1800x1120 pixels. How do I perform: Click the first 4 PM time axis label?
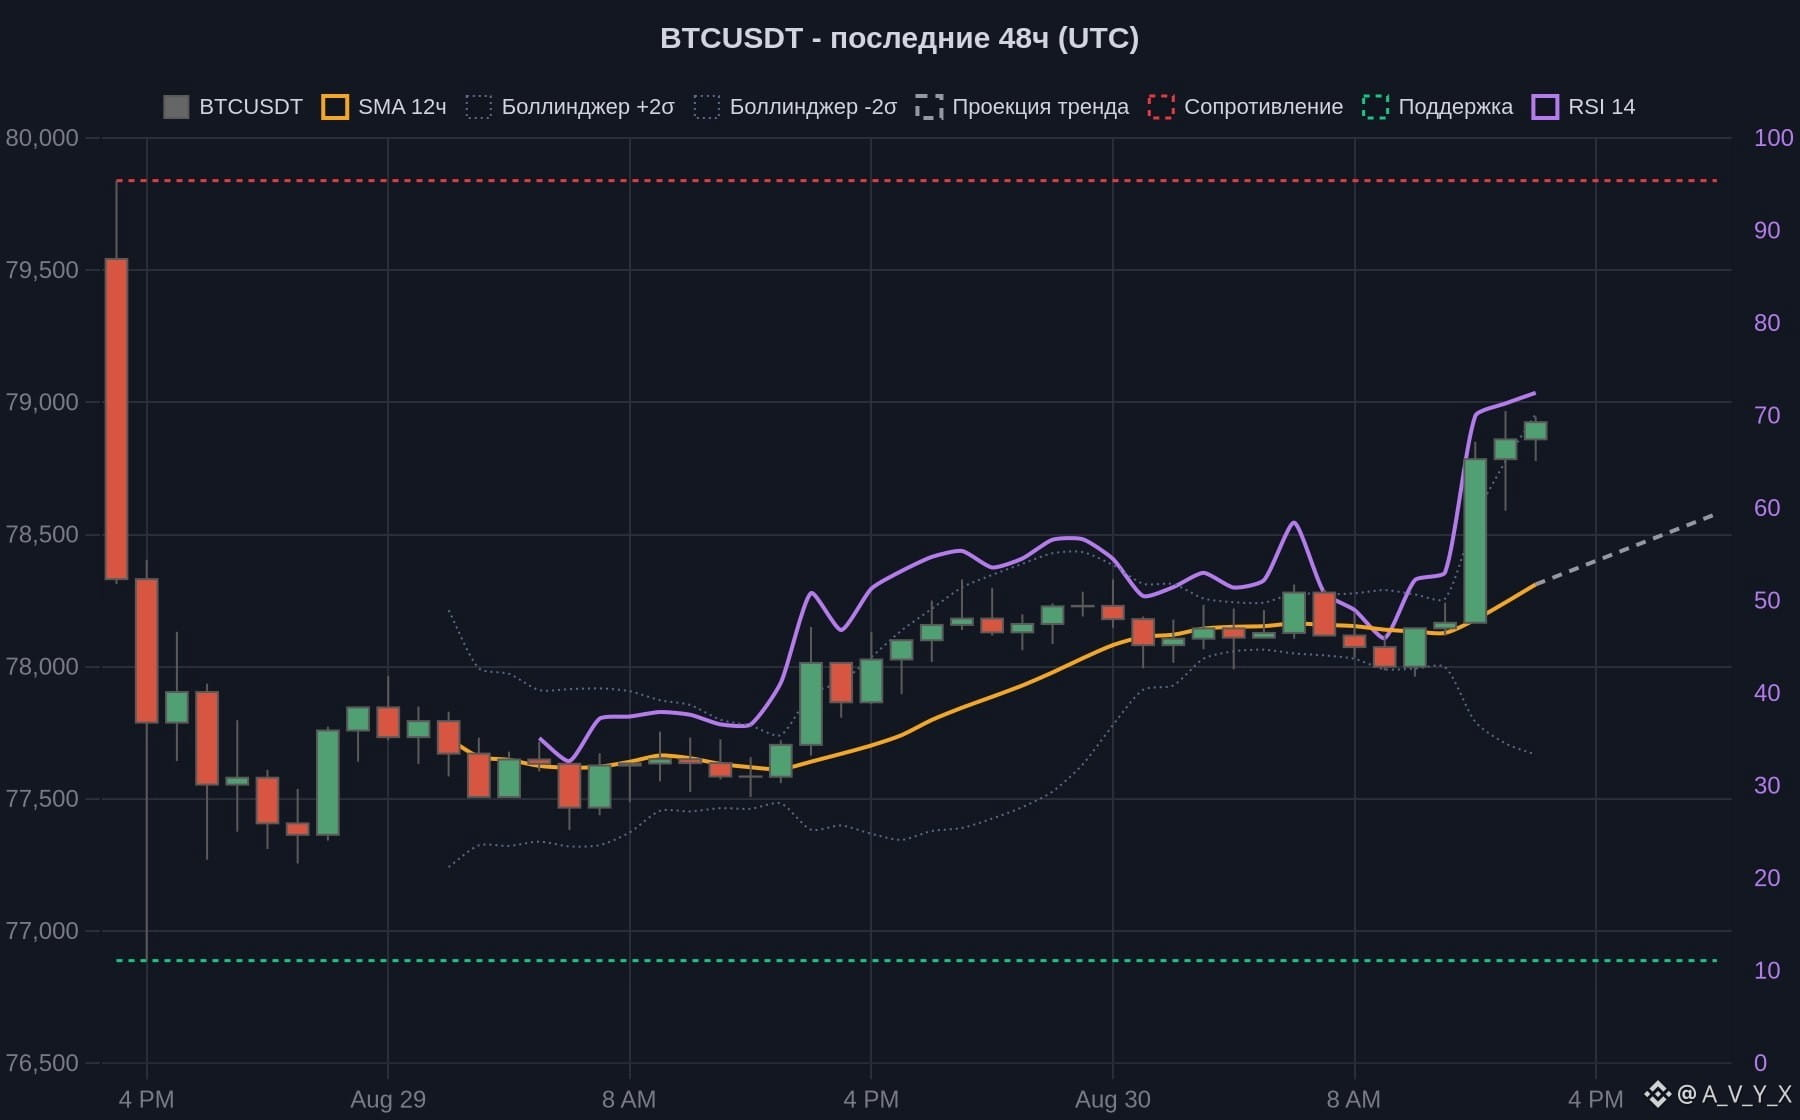tap(146, 1099)
